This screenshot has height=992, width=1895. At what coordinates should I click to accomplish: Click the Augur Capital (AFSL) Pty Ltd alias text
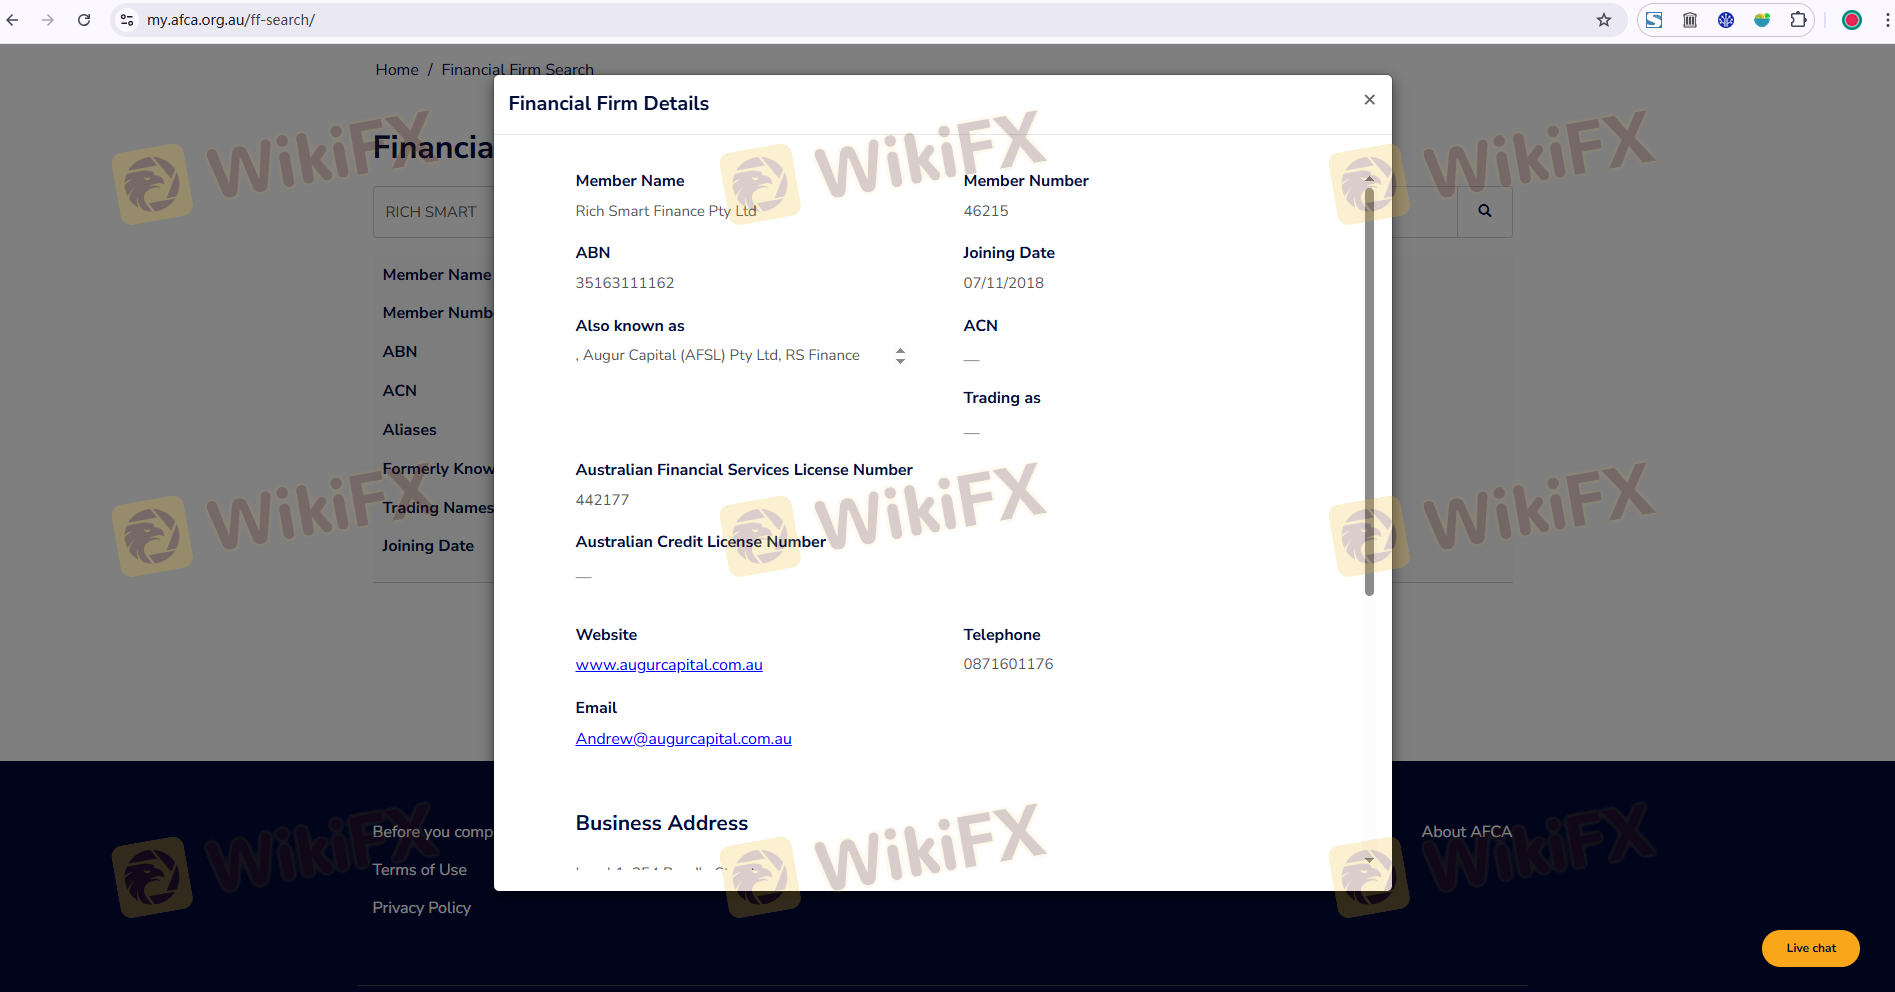[x=680, y=355]
